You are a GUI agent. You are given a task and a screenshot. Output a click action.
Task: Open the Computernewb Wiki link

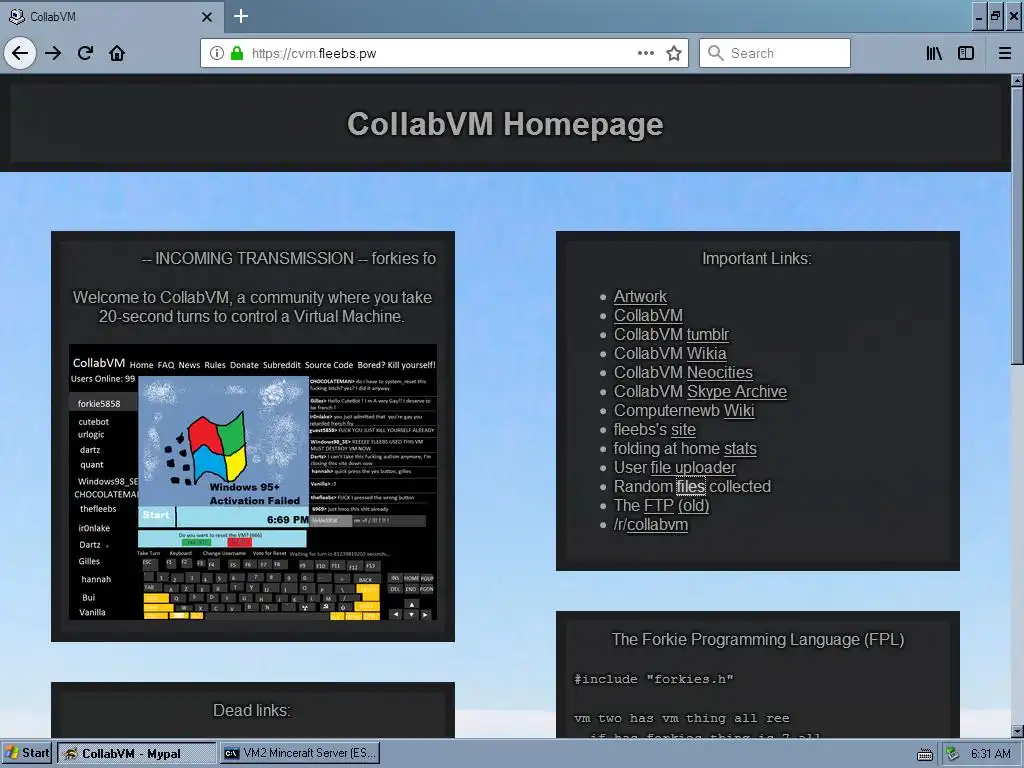click(739, 410)
